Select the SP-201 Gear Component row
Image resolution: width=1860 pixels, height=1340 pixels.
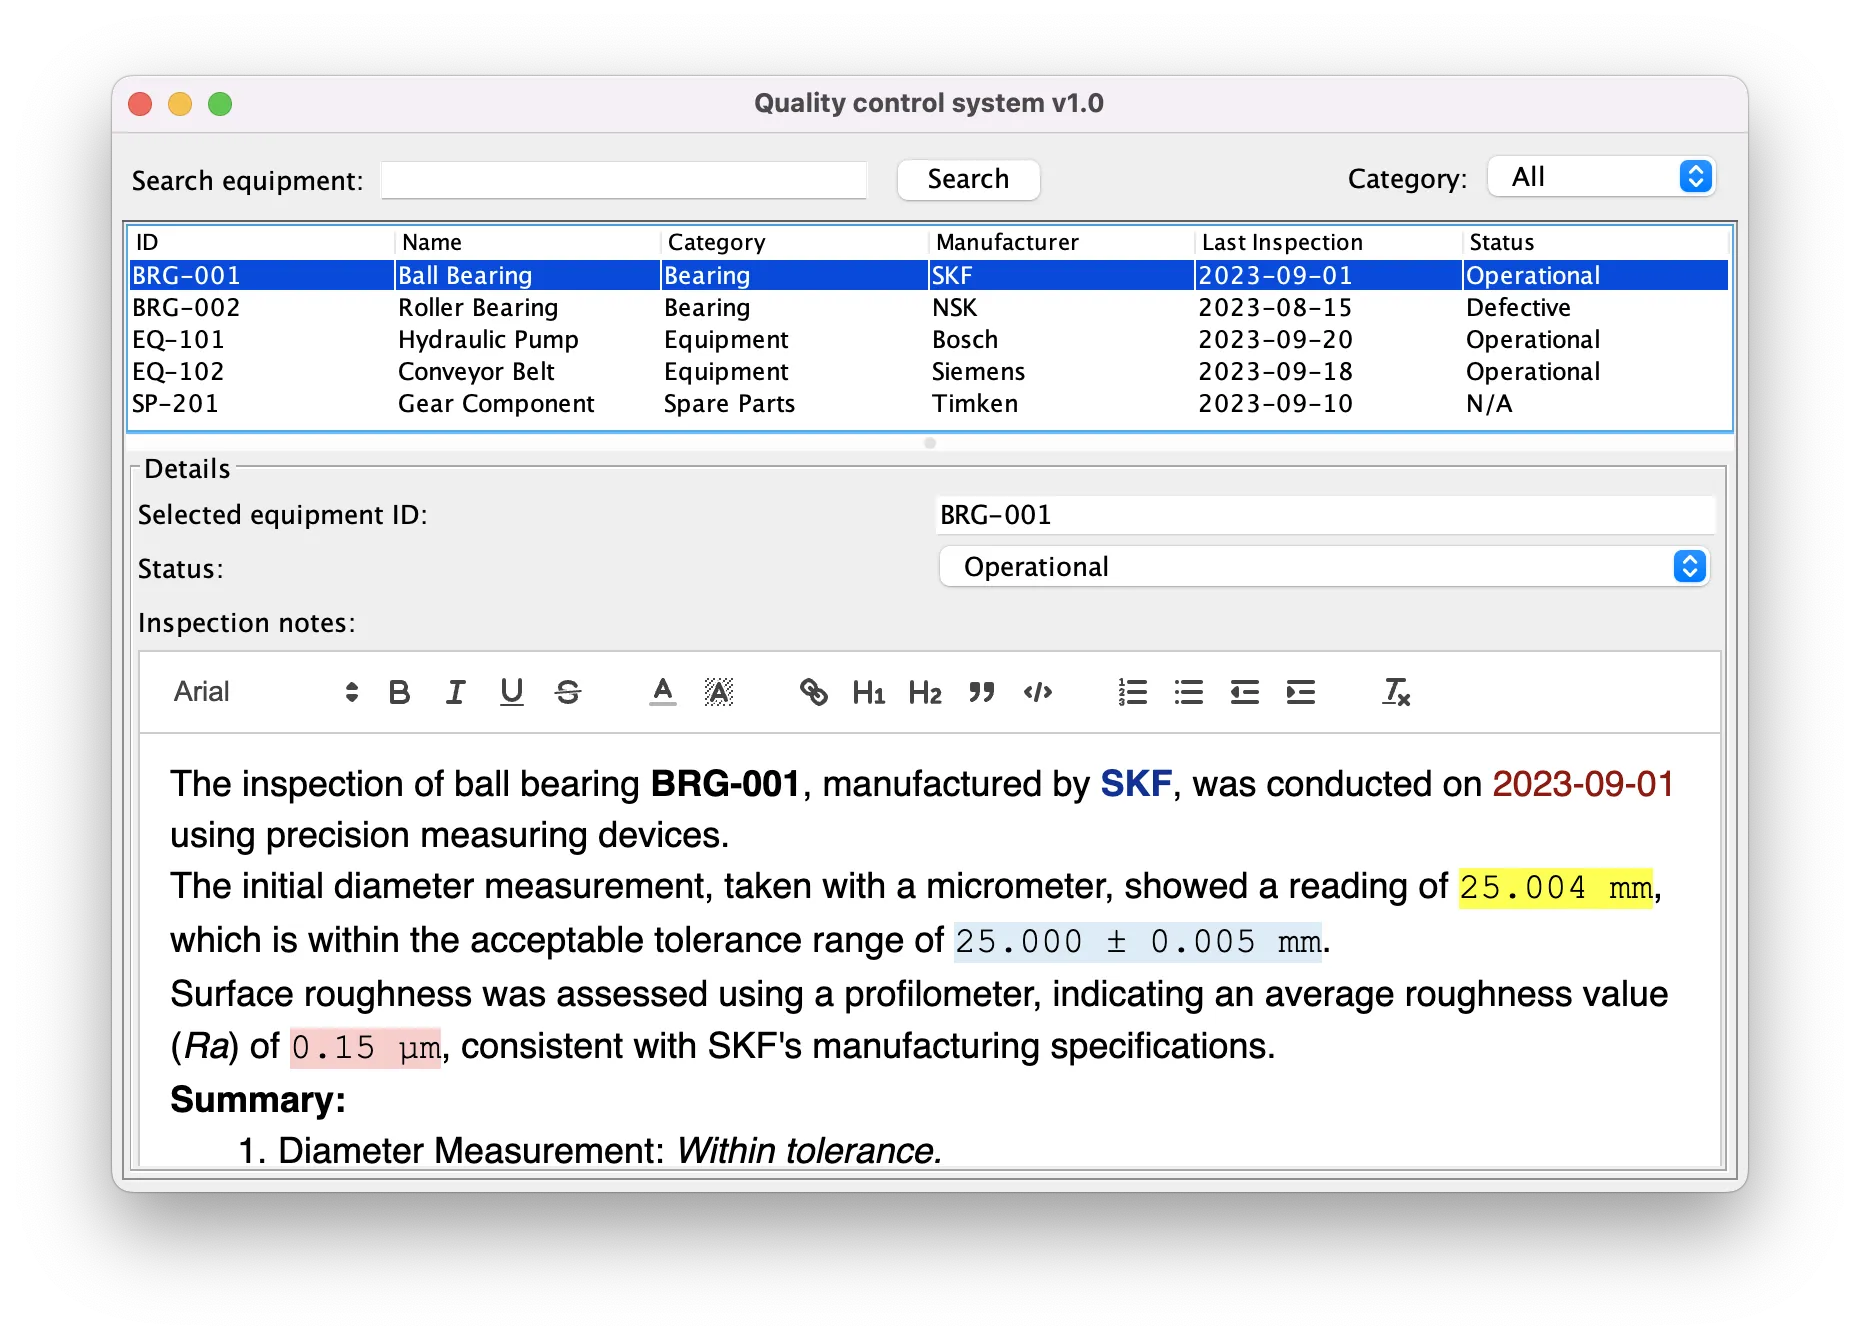click(x=929, y=403)
